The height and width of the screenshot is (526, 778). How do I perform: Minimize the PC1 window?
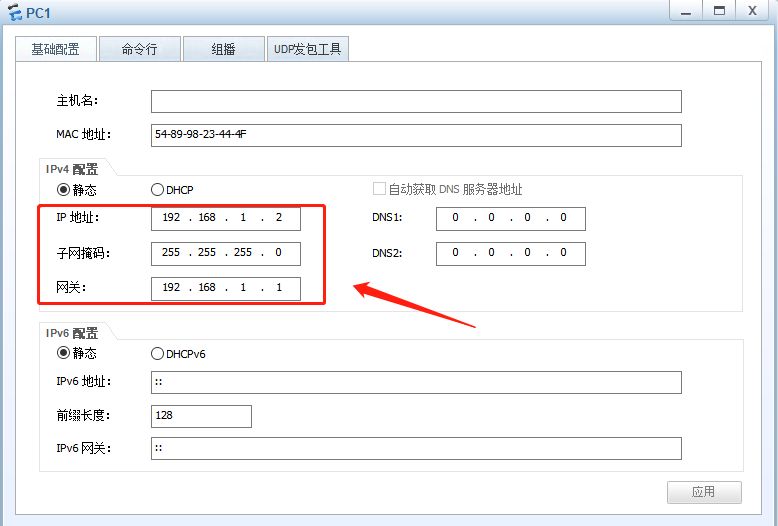coord(685,10)
